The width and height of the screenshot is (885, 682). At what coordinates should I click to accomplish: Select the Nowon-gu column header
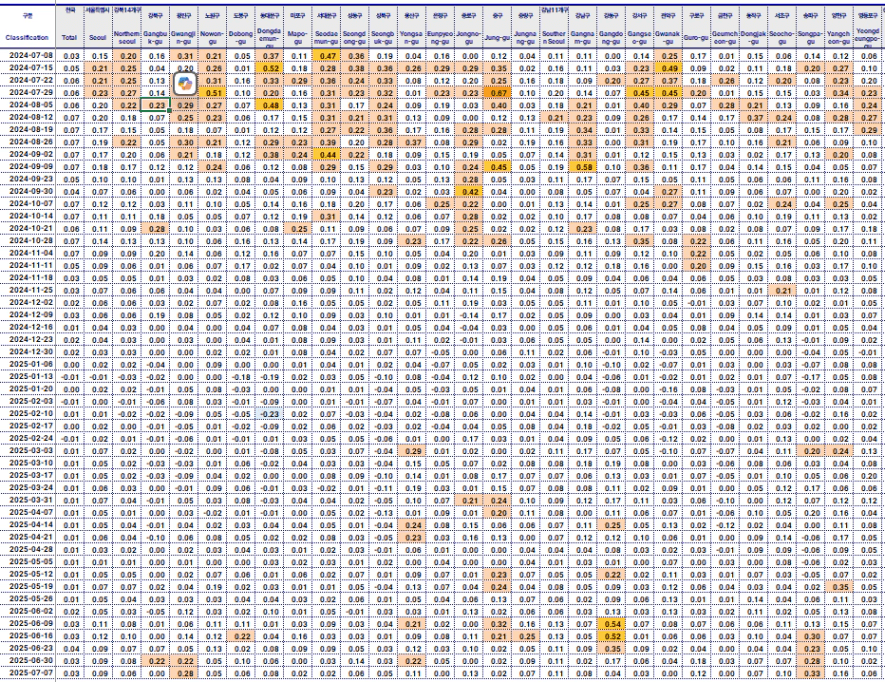(x=212, y=38)
